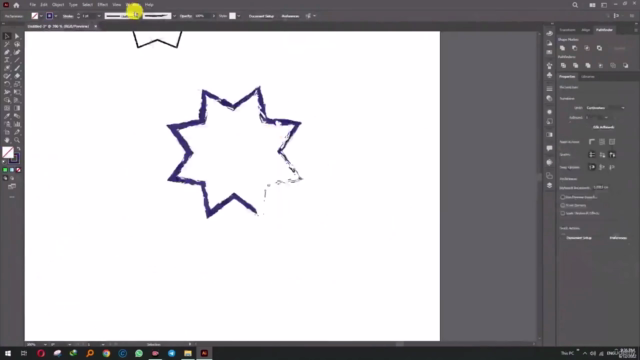Select the Paintbrush tool
Screen dimensions: 640x360
[x=17, y=68]
